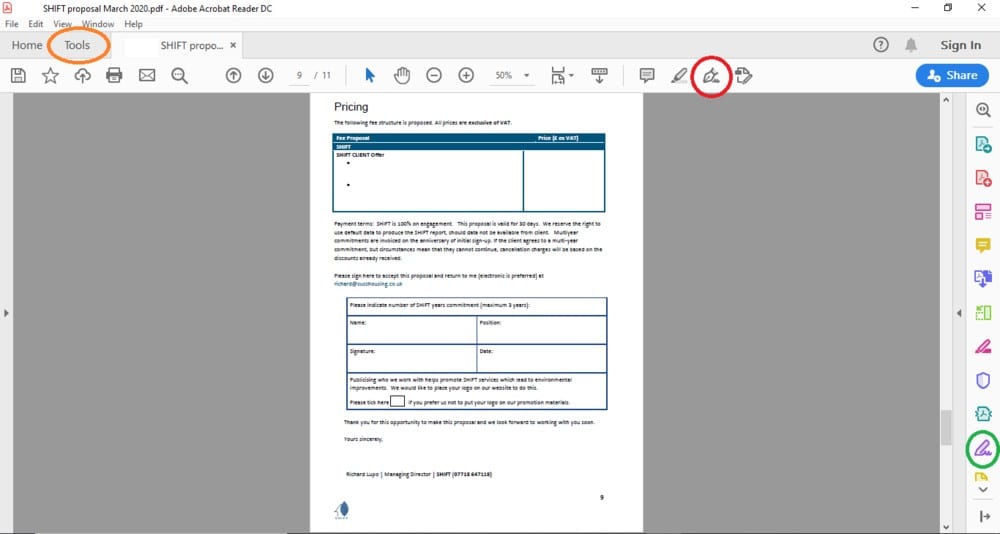1000x534 pixels.
Task: Tick the logo opt-out checkbox
Action: [x=397, y=401]
